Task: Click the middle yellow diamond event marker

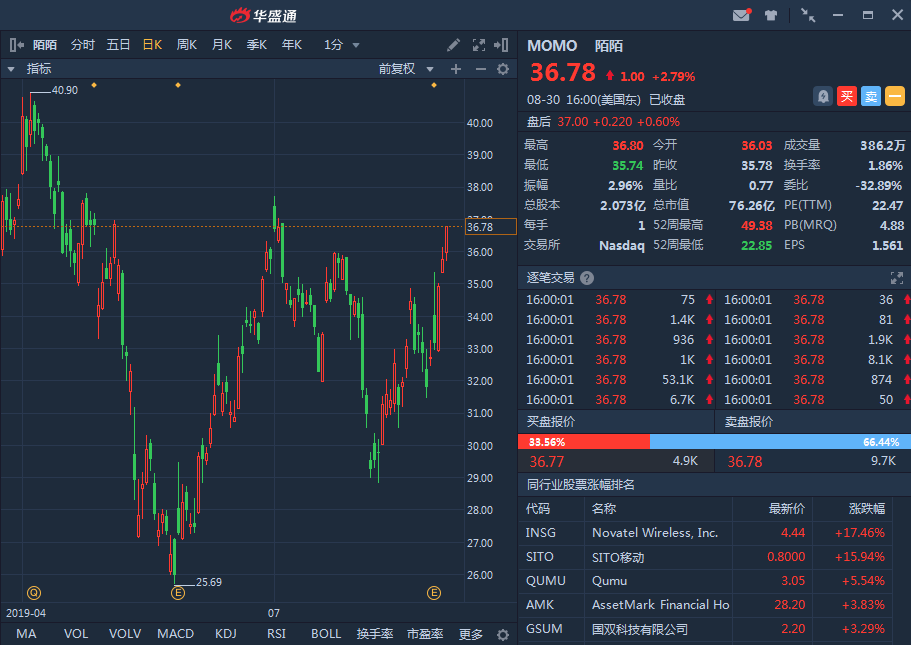Action: click(x=178, y=85)
